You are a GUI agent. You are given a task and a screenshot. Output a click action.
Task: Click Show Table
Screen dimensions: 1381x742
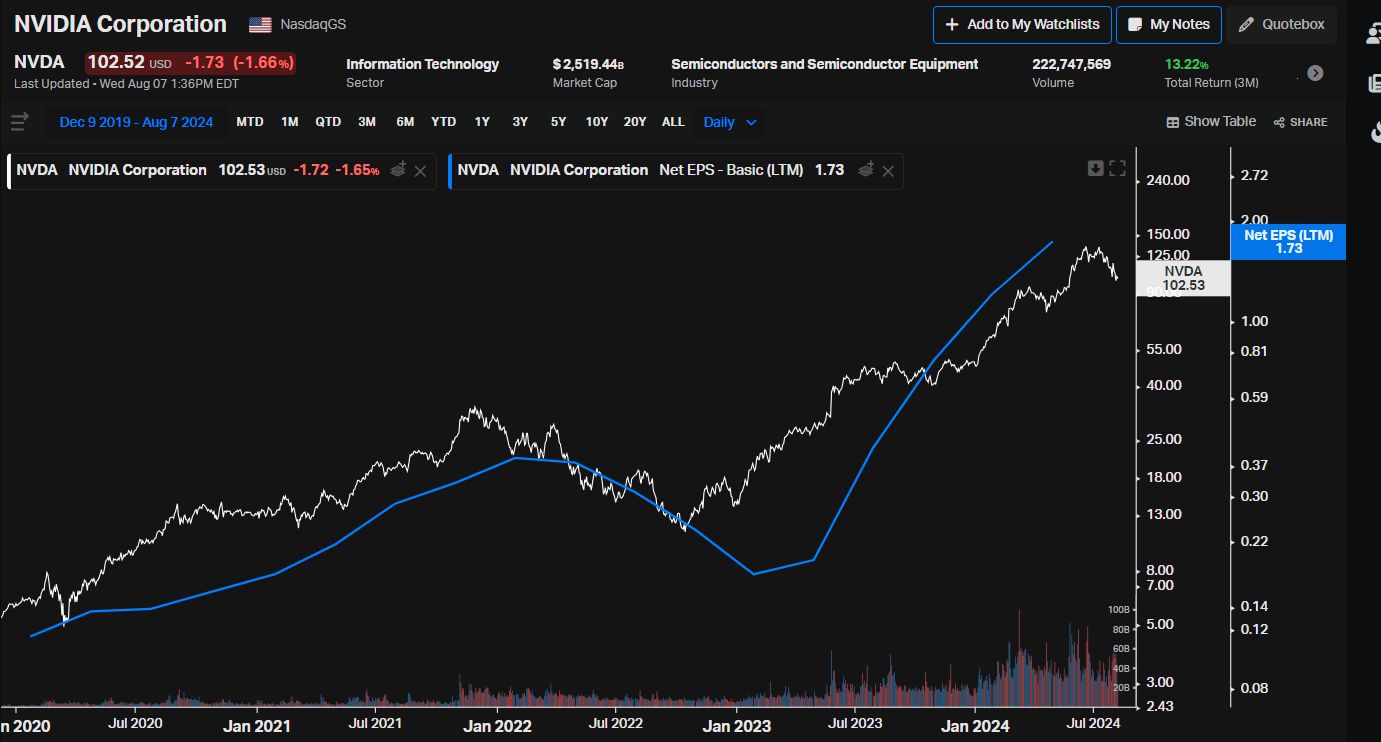click(x=1211, y=122)
